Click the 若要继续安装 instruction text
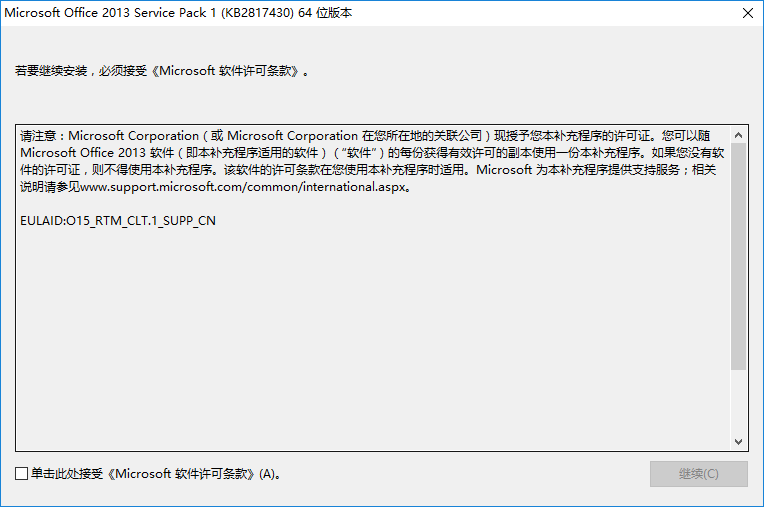 coord(51,71)
